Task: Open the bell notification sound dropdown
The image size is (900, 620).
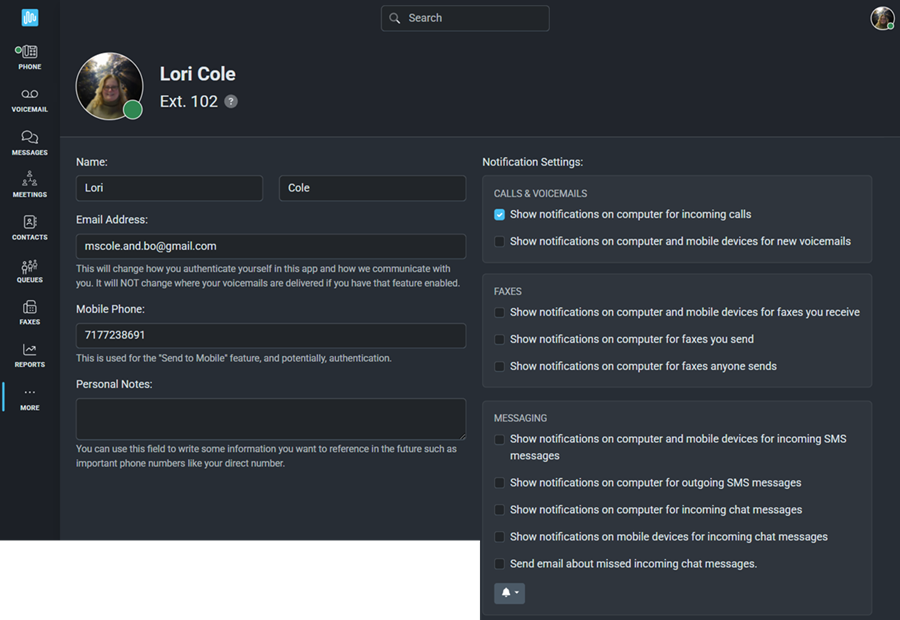Action: (509, 593)
